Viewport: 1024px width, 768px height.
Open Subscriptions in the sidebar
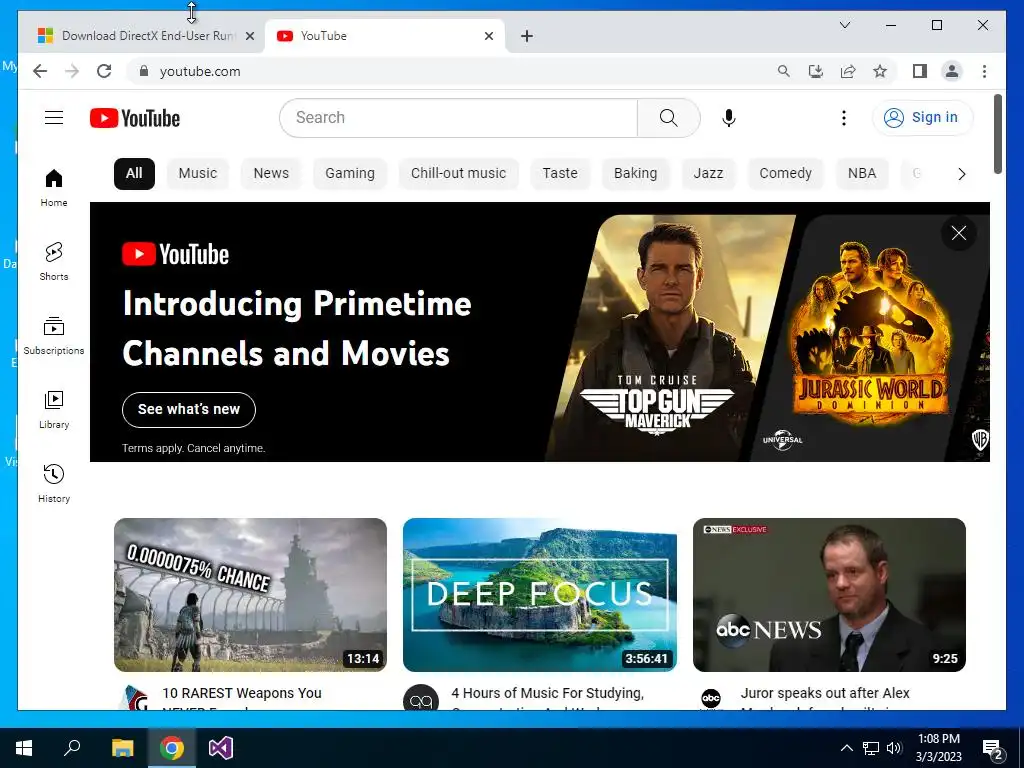pos(54,336)
